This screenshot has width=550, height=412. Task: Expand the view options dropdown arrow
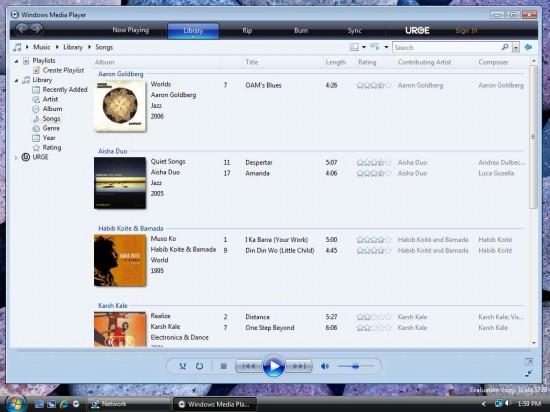tap(386, 47)
